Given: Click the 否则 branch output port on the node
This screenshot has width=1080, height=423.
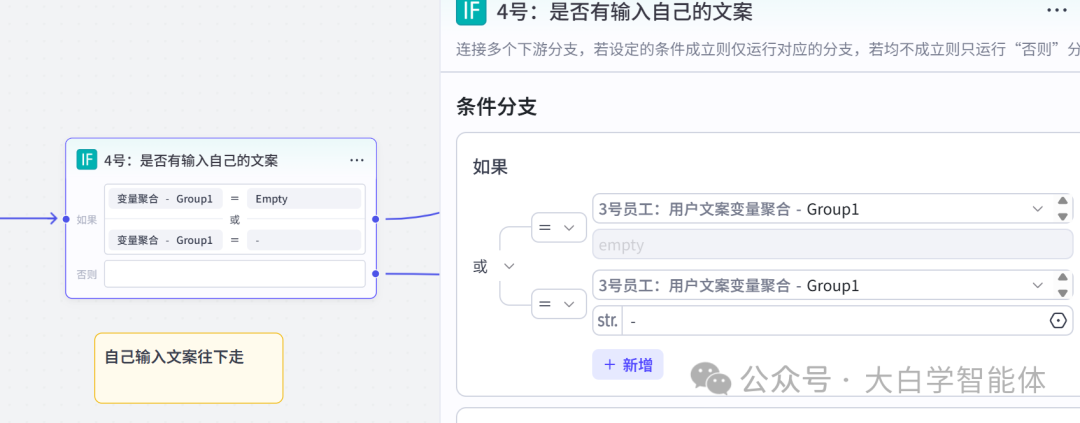Looking at the screenshot, I should coord(375,274).
